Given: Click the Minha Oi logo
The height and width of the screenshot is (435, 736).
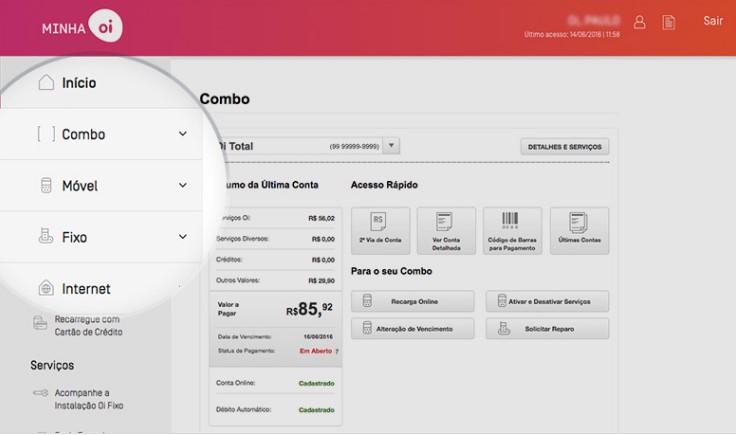Looking at the screenshot, I should (82, 26).
